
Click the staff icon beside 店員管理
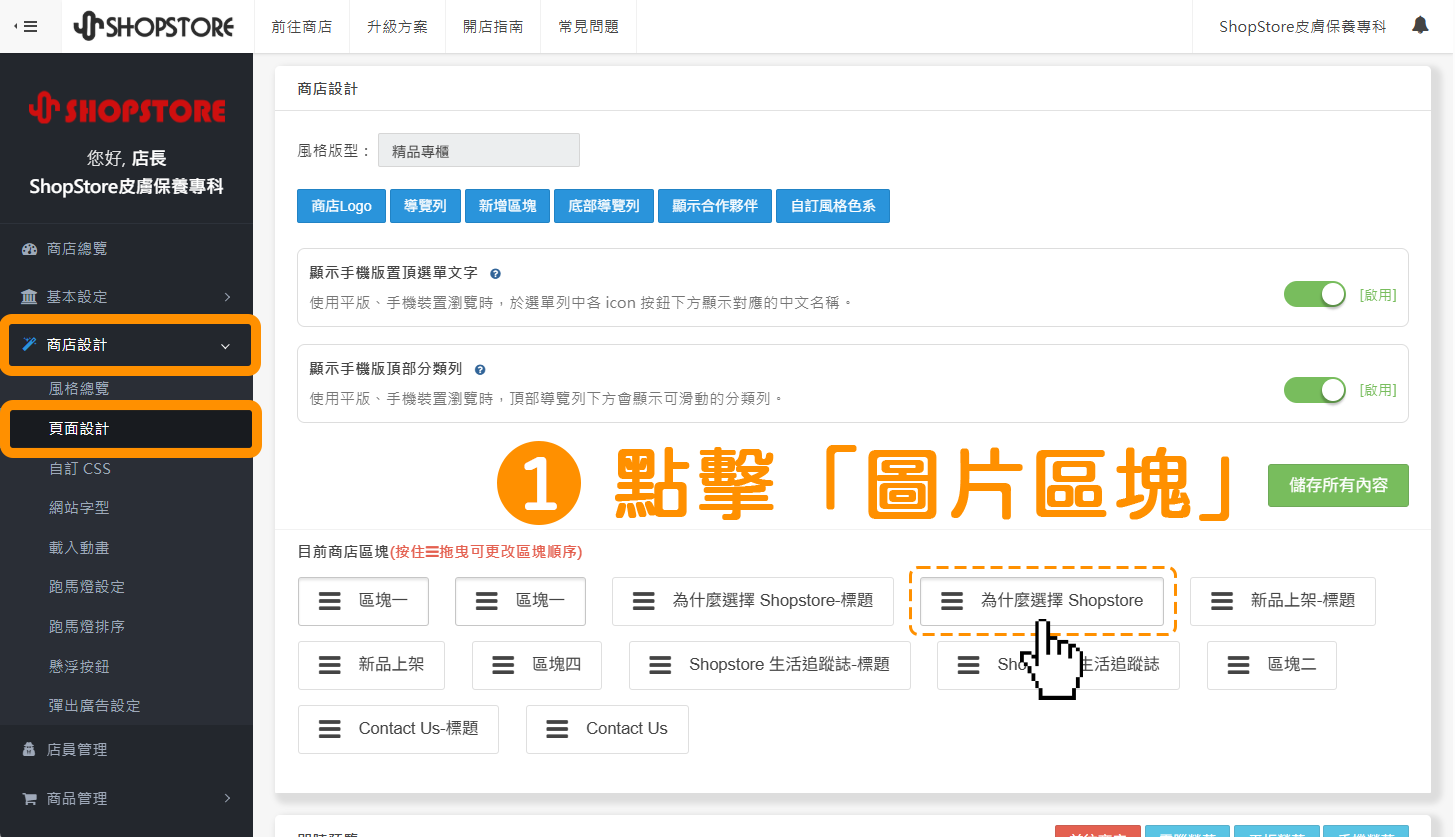[x=29, y=749]
